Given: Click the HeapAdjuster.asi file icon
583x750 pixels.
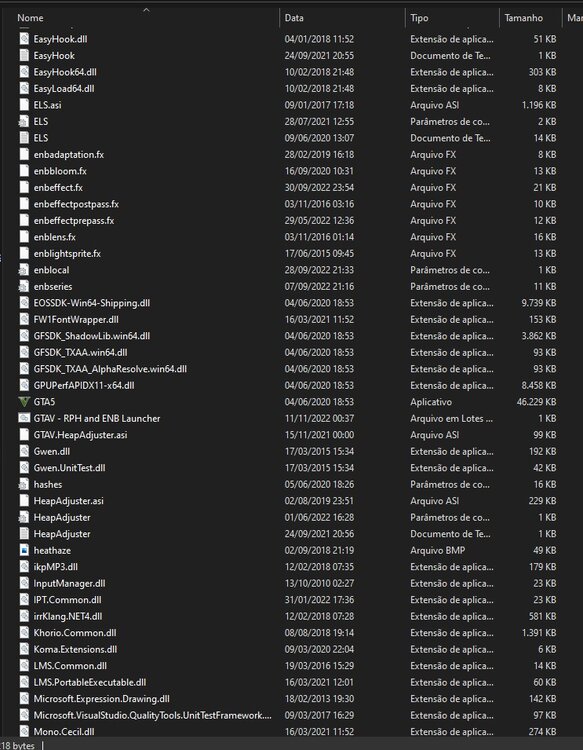Looking at the screenshot, I should click(x=24, y=501).
